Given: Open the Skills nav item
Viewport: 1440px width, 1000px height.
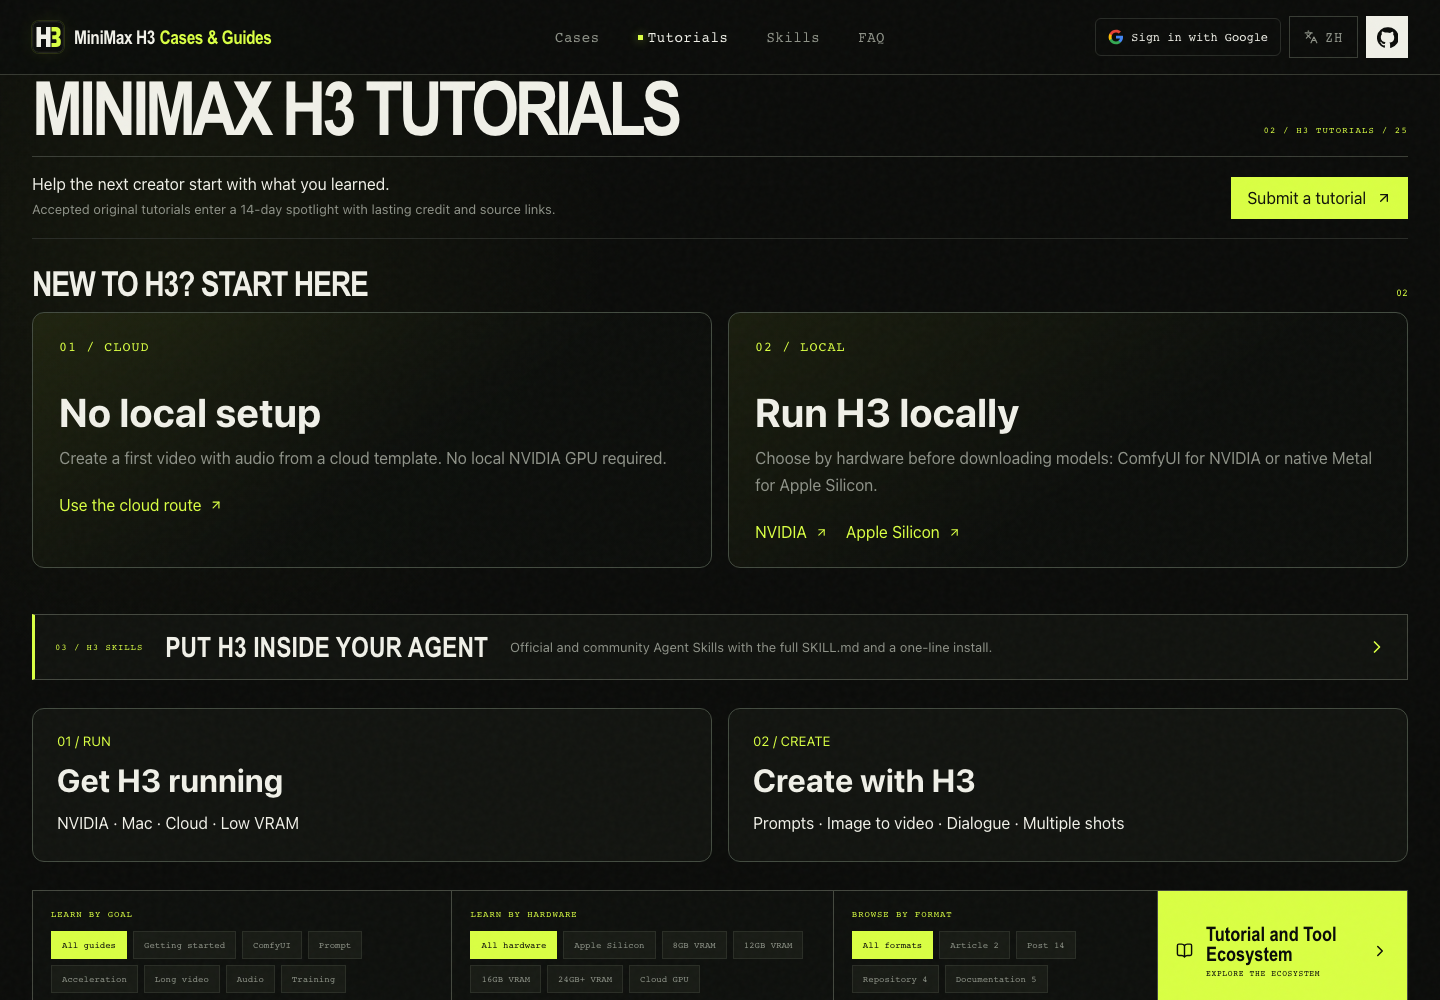Looking at the screenshot, I should [x=793, y=38].
